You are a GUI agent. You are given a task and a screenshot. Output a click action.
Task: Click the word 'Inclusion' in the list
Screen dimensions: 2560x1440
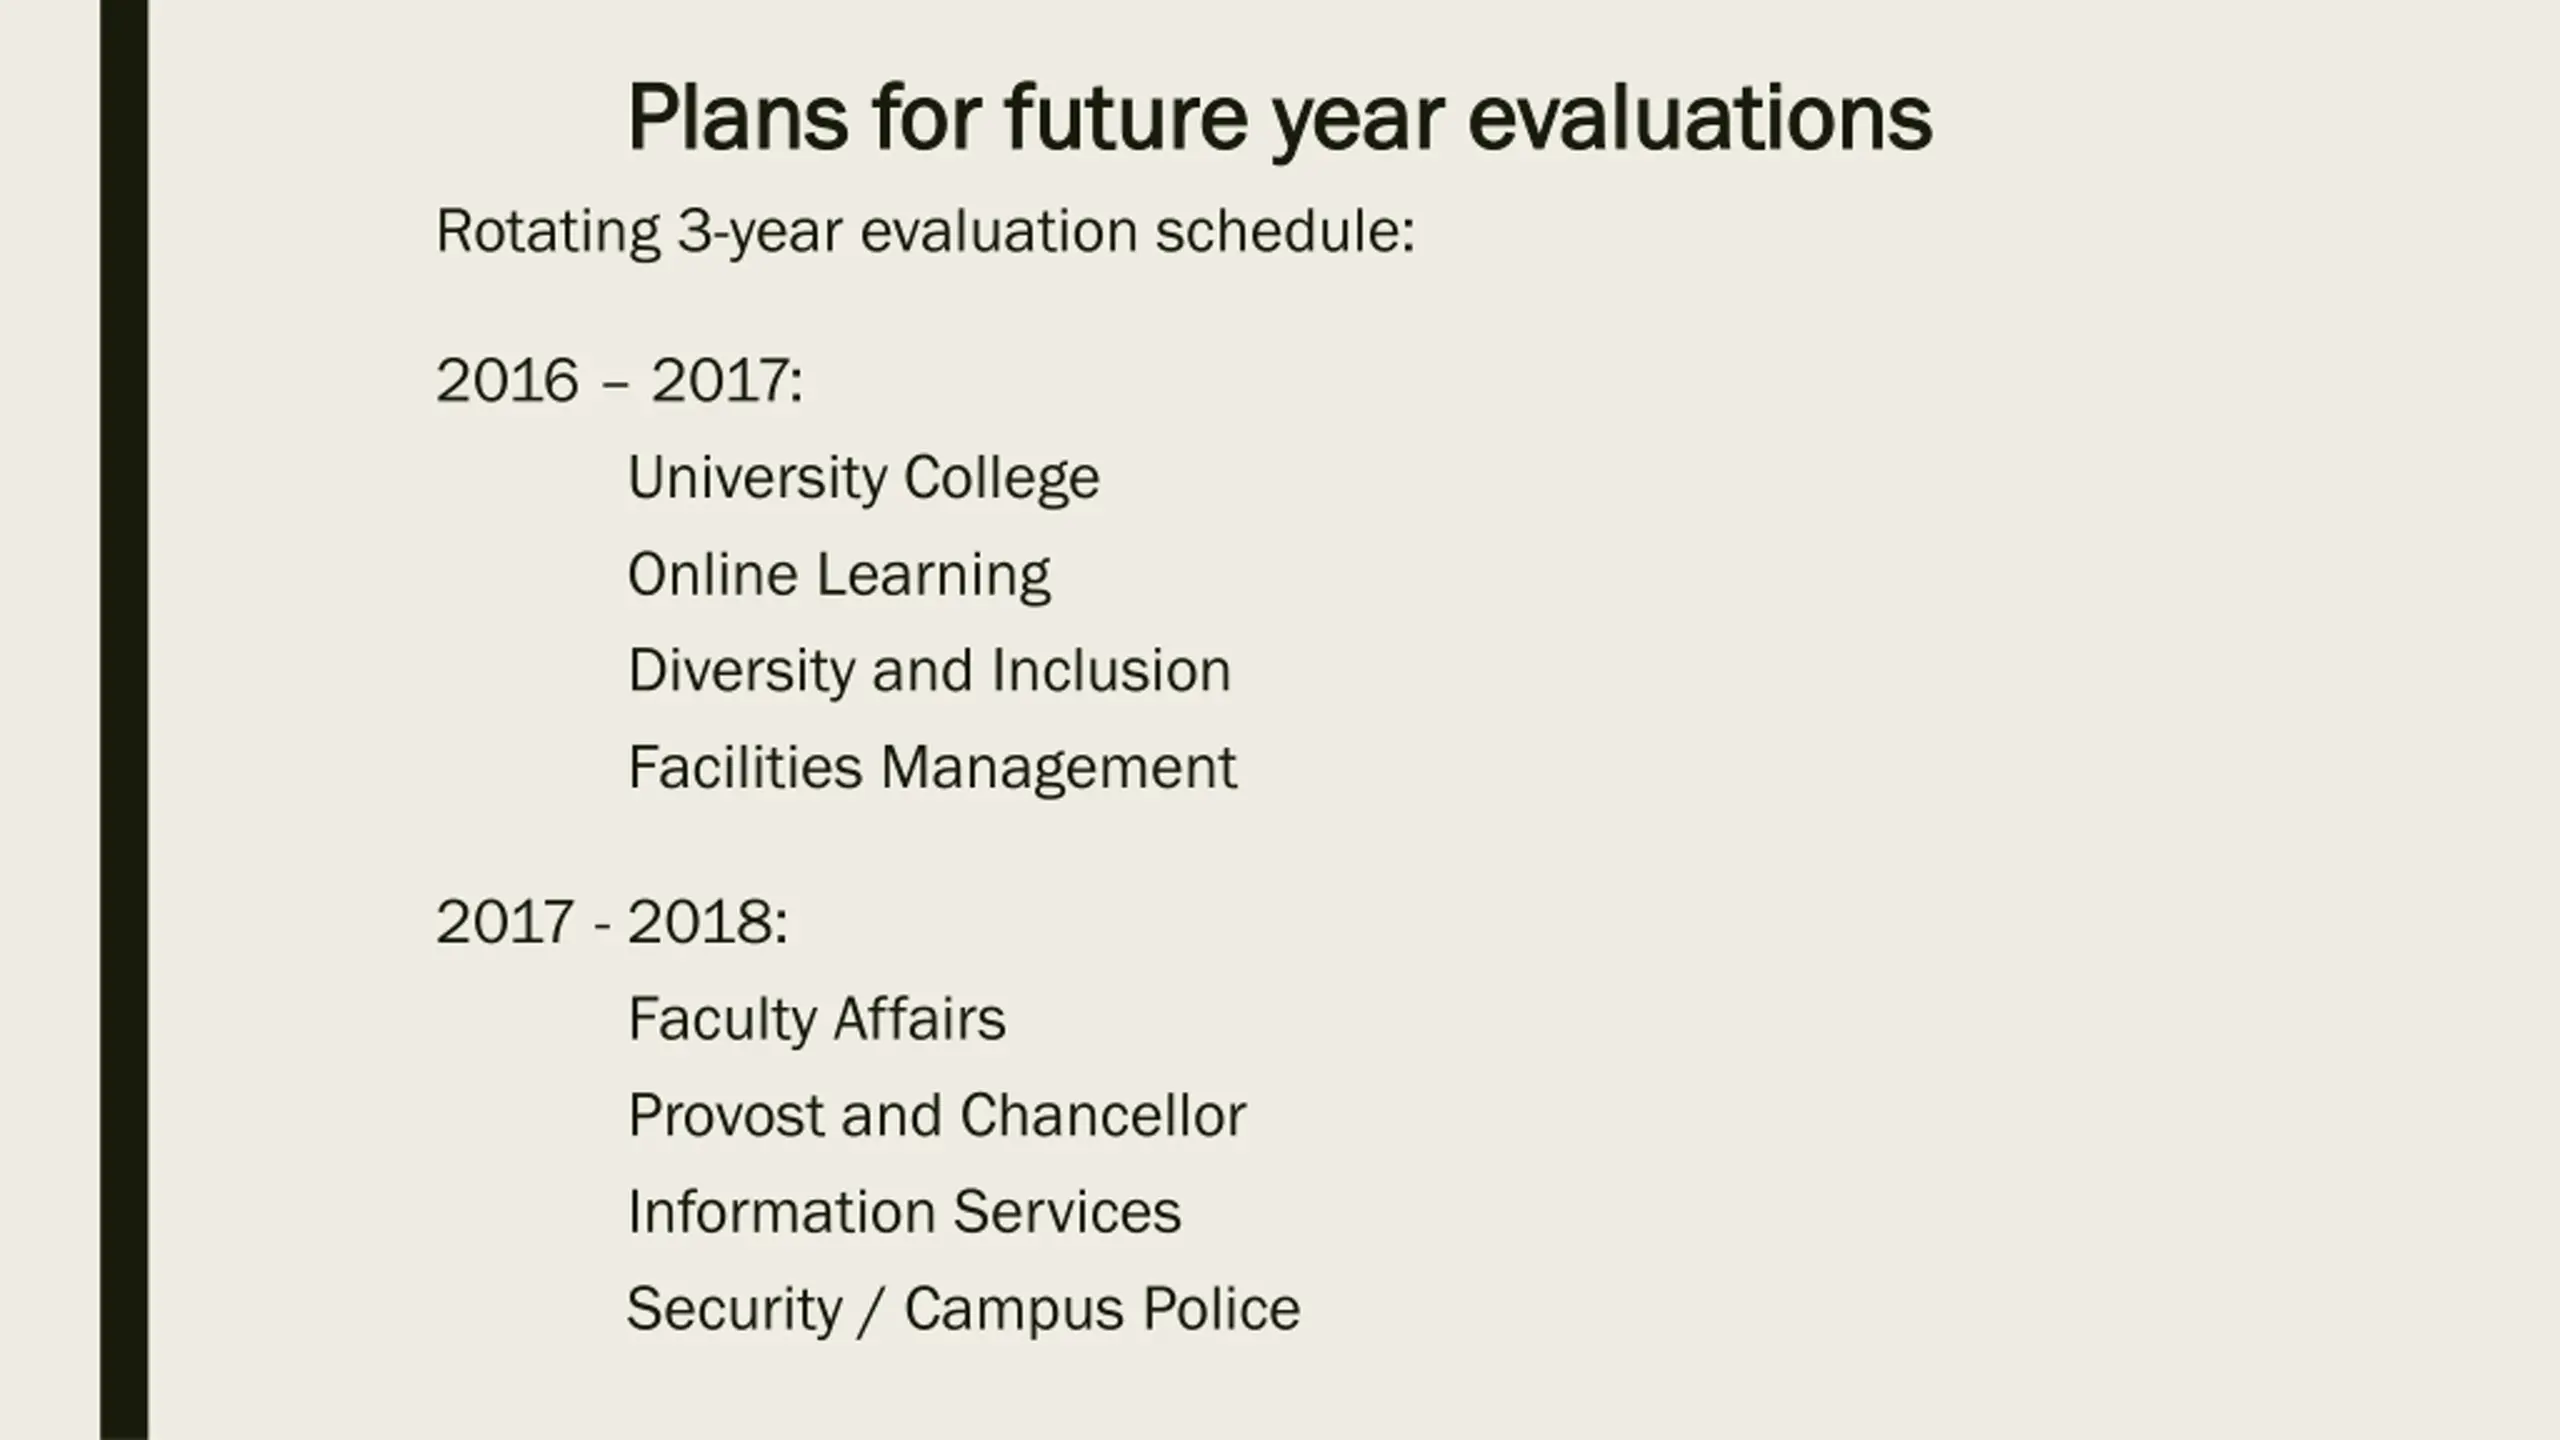1111,670
